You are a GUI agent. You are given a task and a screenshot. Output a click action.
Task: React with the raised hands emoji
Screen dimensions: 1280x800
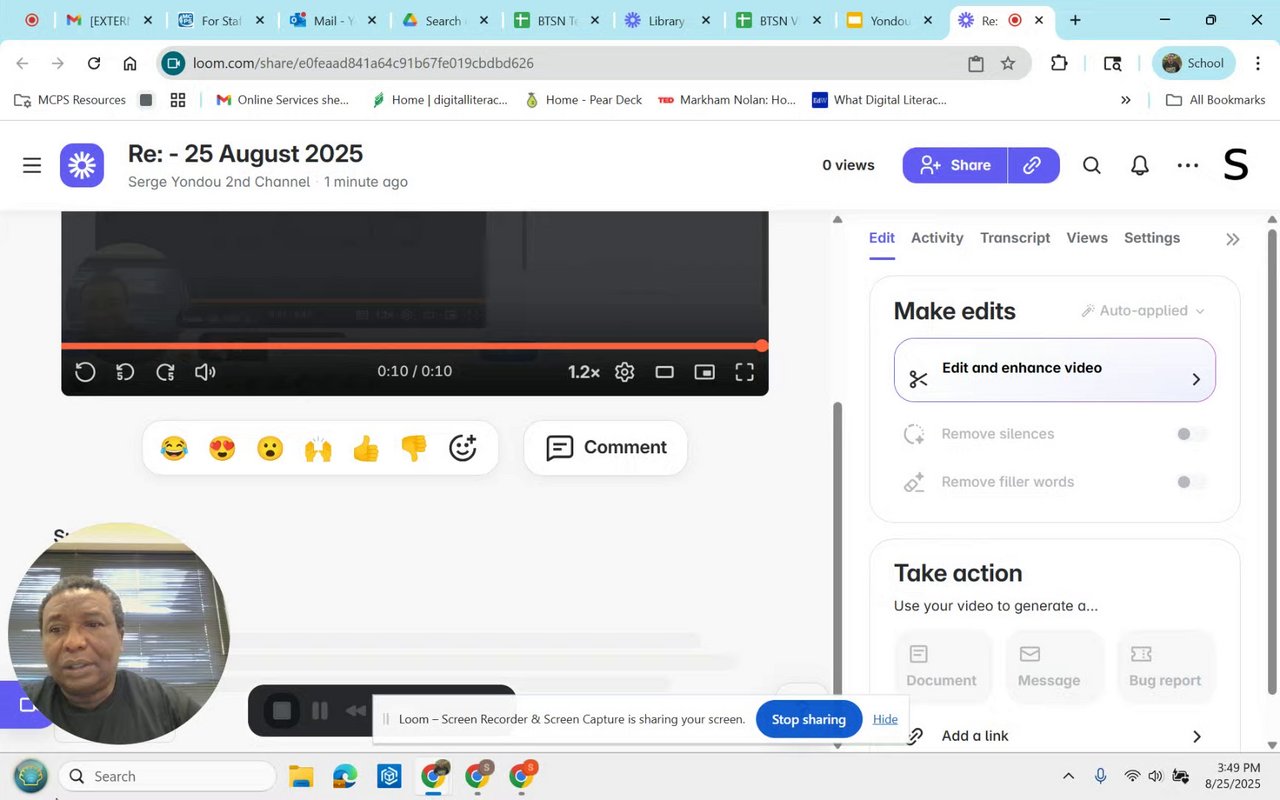(318, 448)
